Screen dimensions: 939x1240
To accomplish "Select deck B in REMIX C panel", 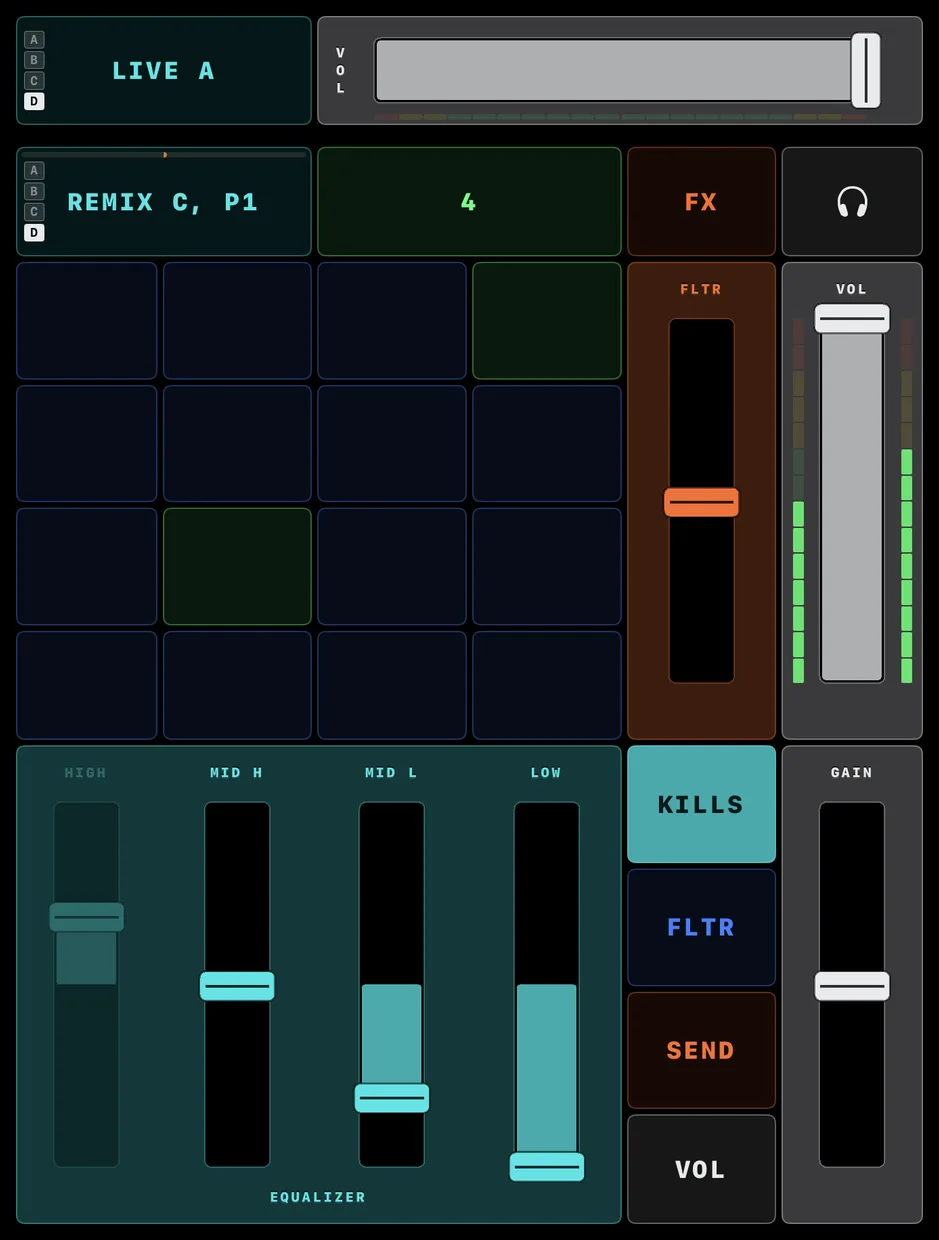I will click(34, 191).
